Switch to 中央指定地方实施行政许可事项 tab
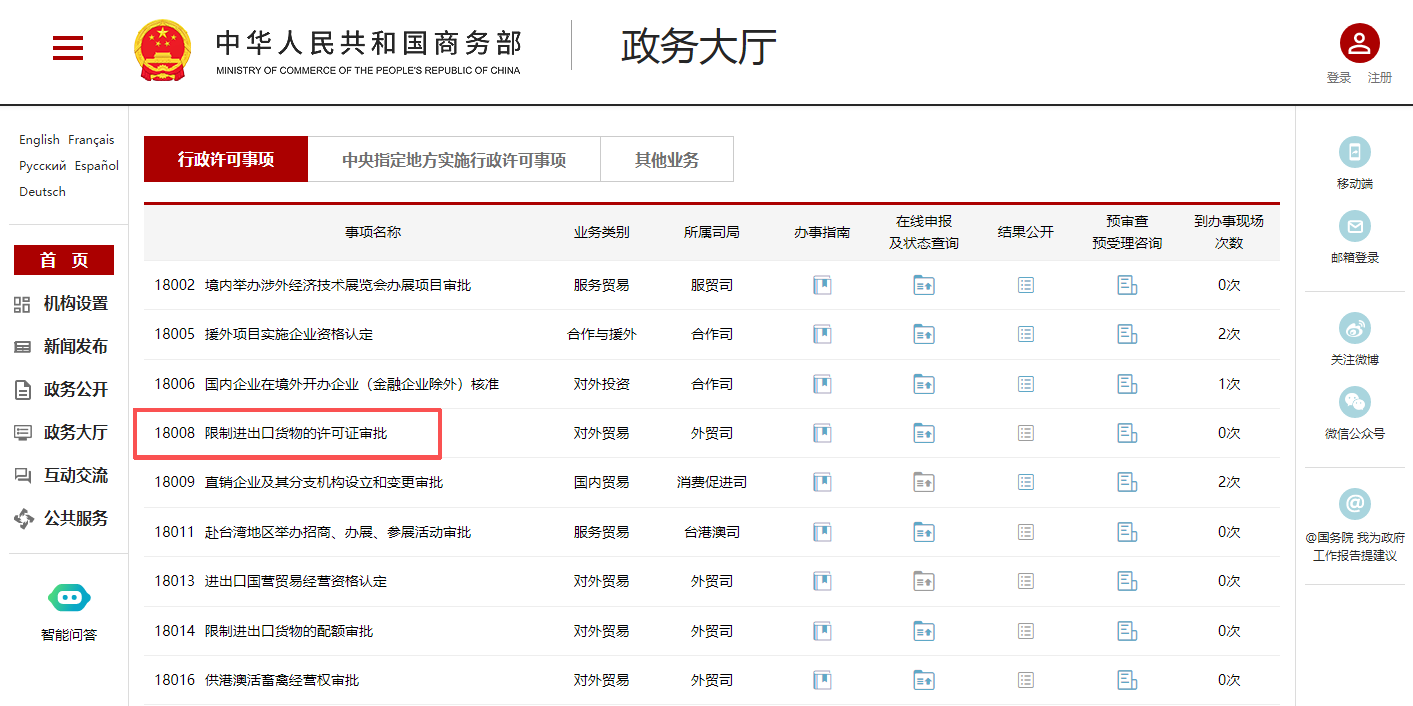 tap(454, 160)
